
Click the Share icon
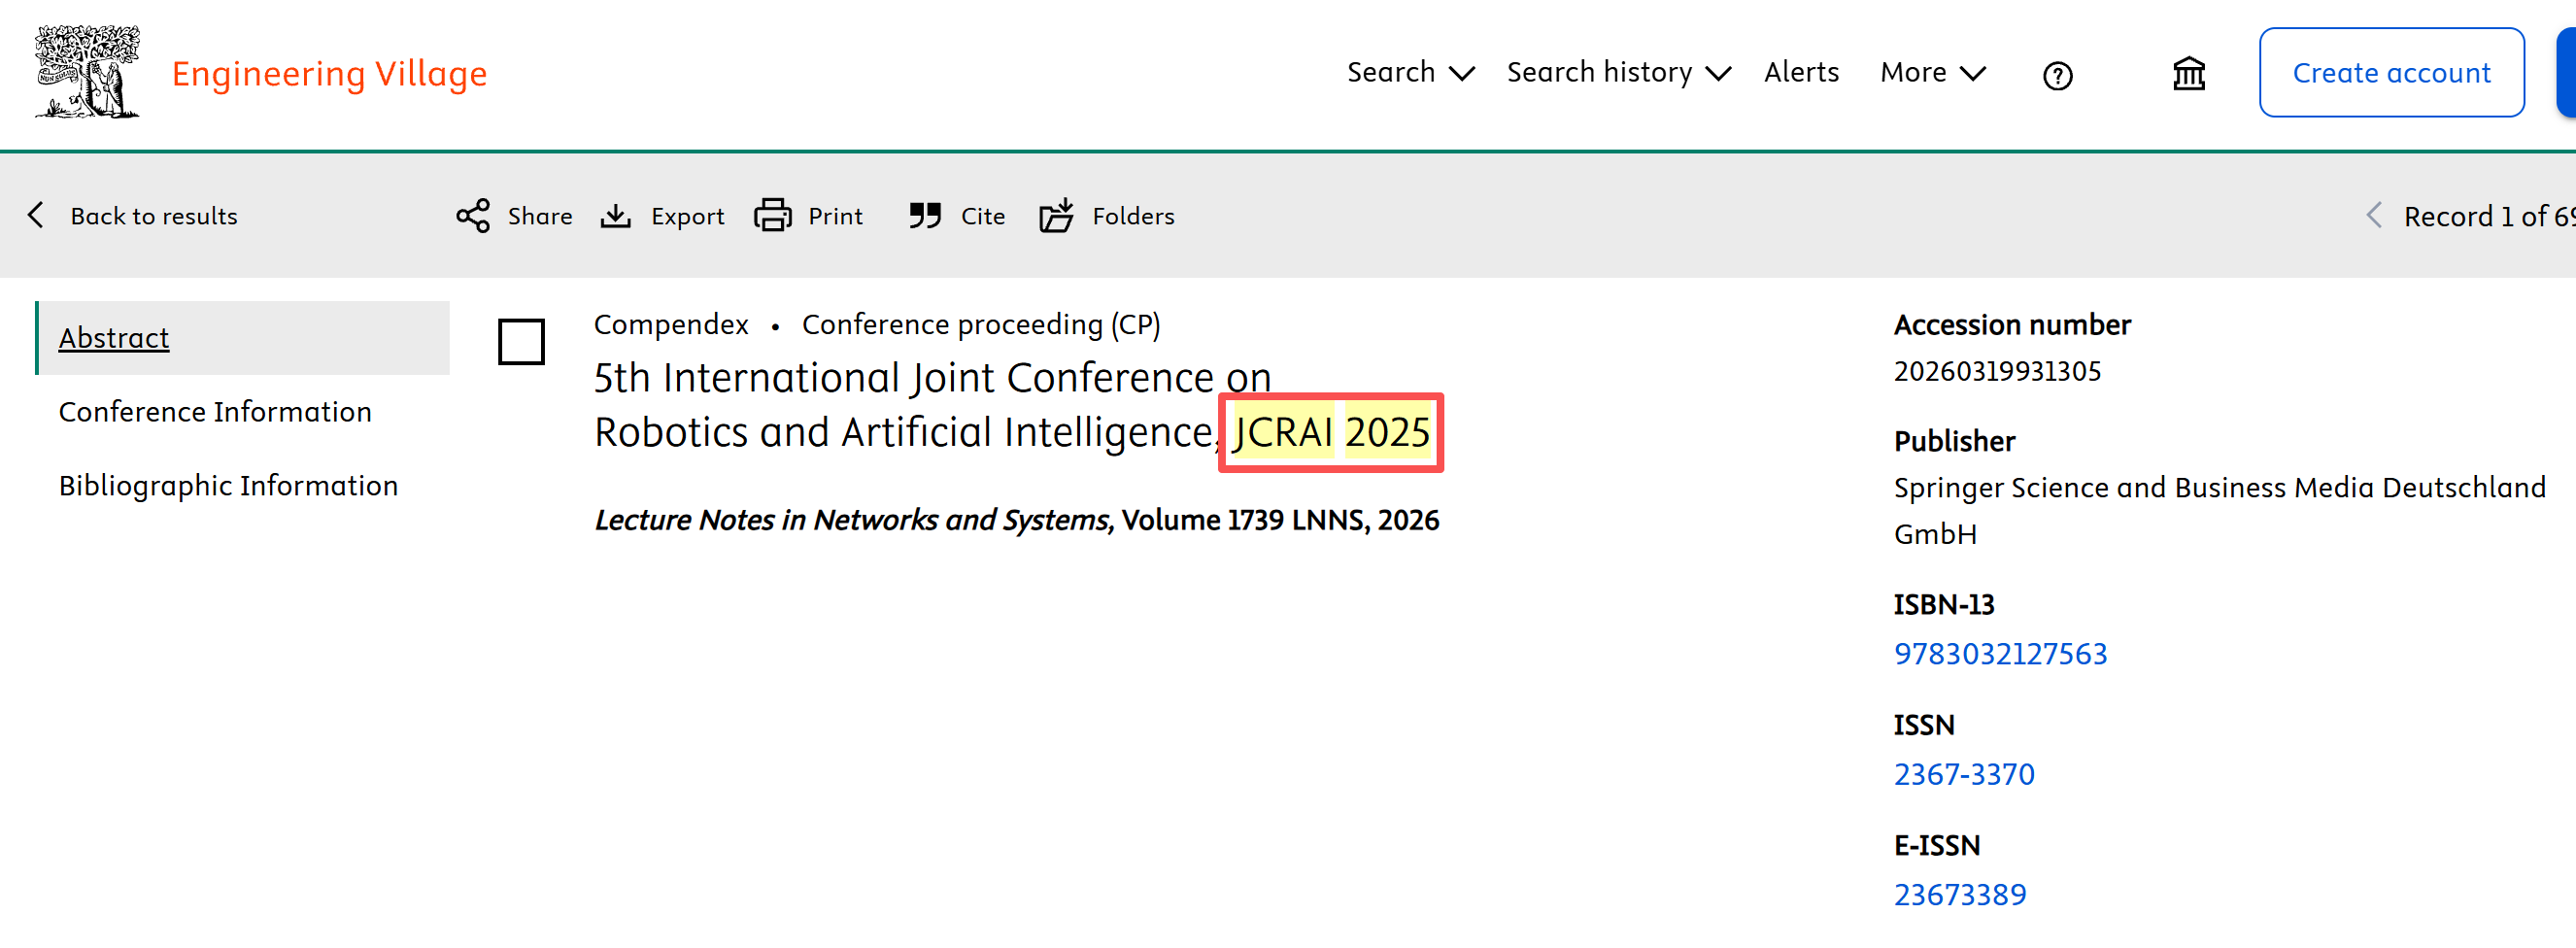pos(473,216)
